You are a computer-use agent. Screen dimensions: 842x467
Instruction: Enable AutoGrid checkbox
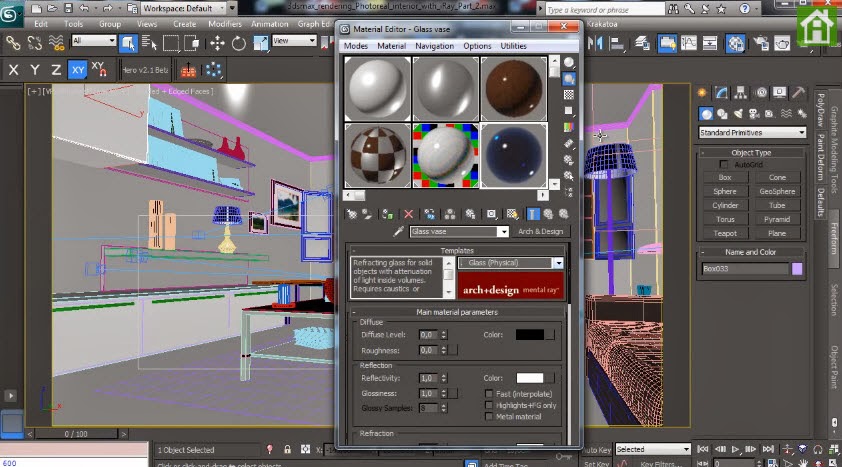pos(724,165)
